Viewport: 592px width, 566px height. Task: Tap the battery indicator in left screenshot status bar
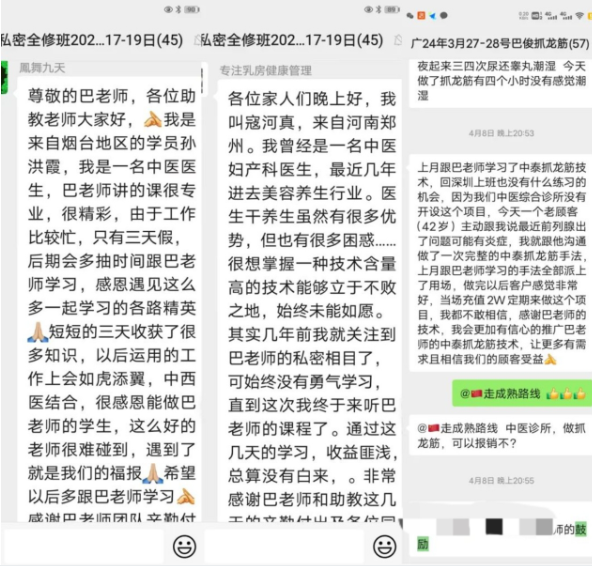192,10
